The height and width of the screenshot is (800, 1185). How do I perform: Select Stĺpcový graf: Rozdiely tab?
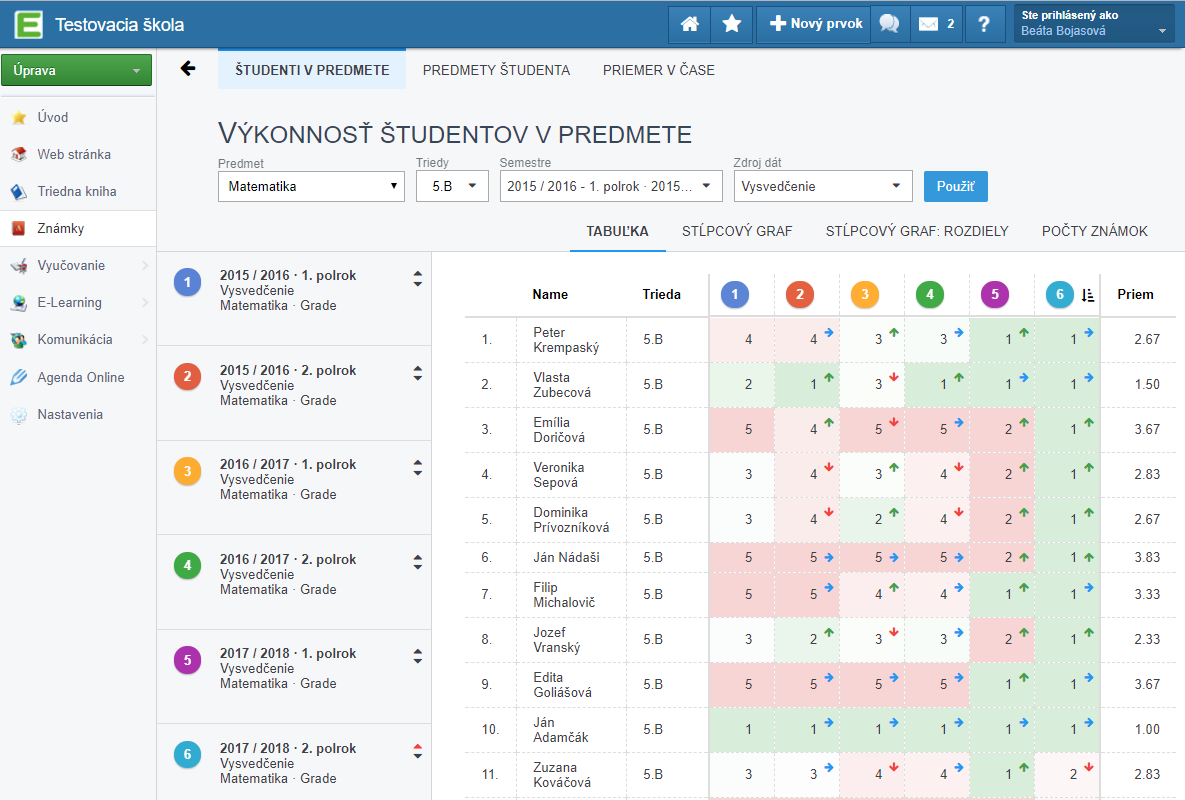[x=917, y=231]
